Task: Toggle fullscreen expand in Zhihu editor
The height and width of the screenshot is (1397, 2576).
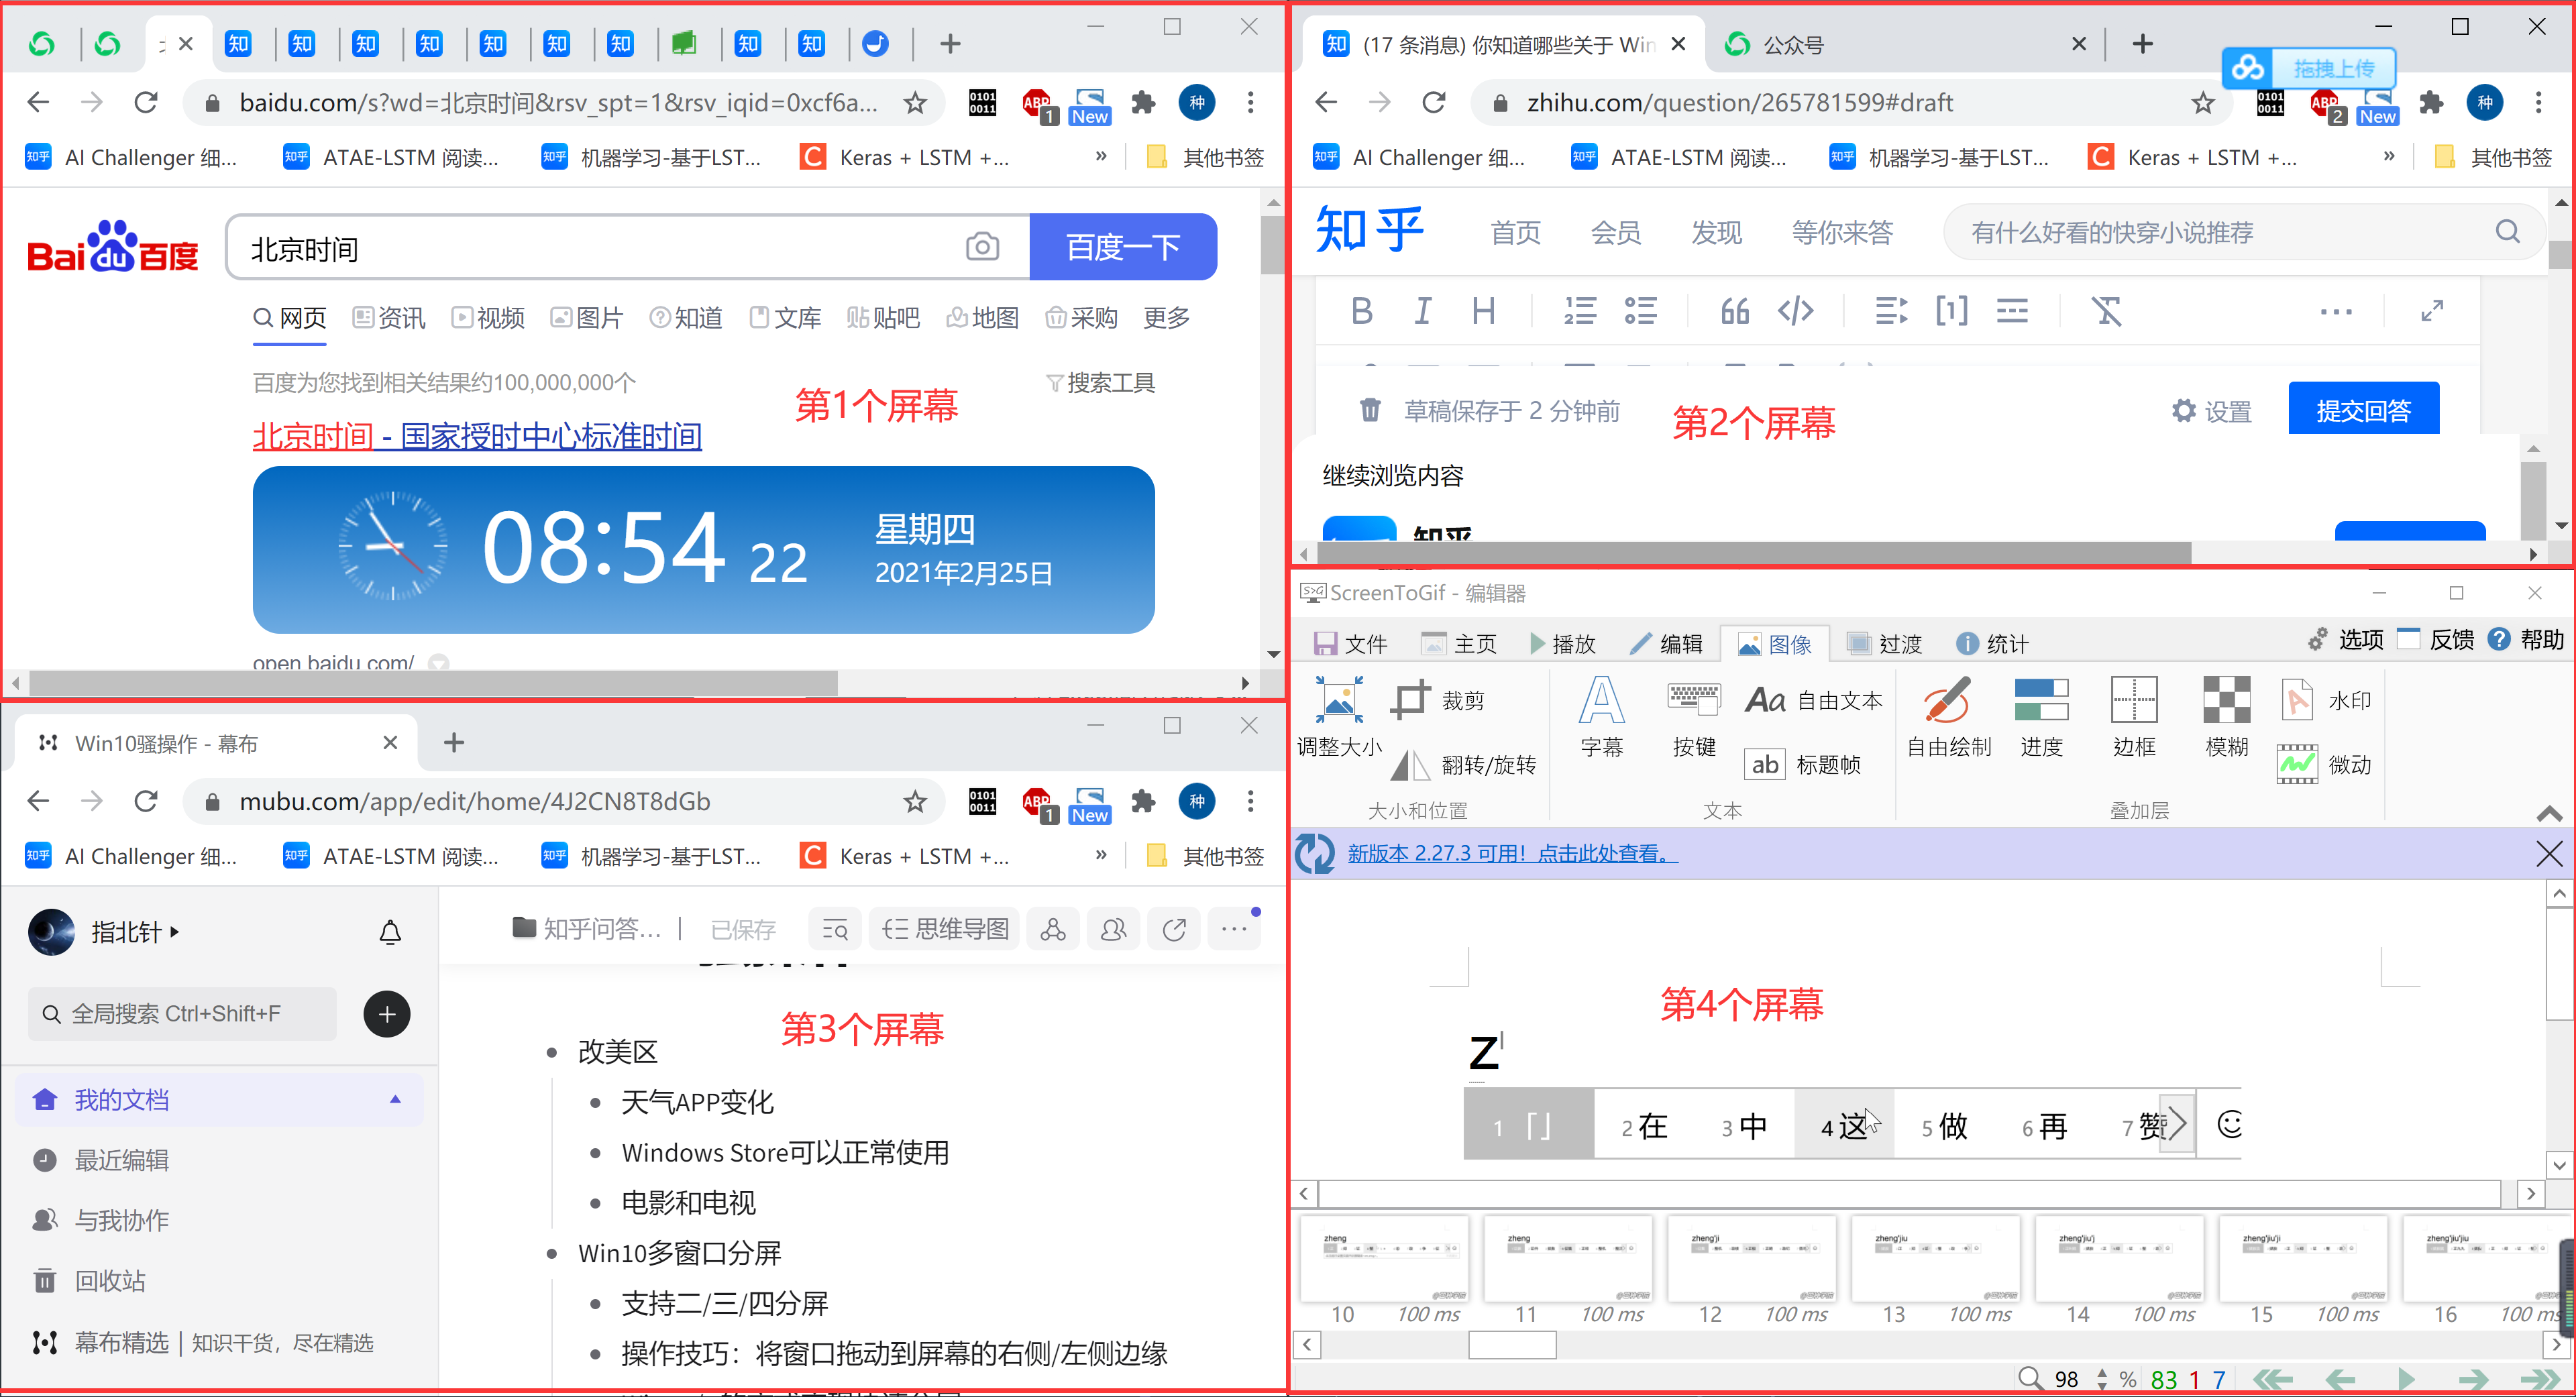Action: coord(2432,311)
